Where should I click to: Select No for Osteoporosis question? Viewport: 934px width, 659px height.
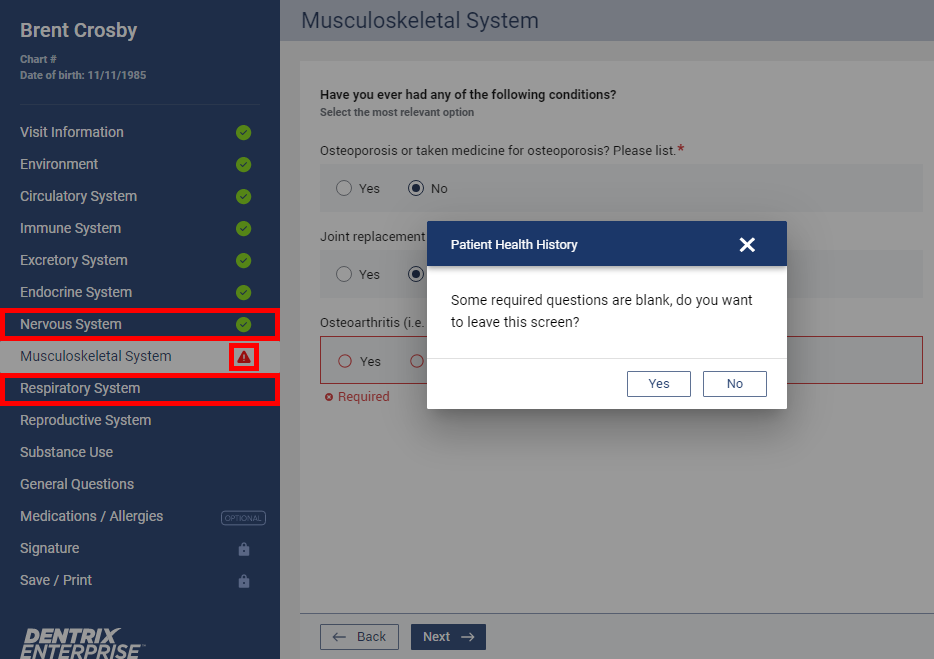417,188
